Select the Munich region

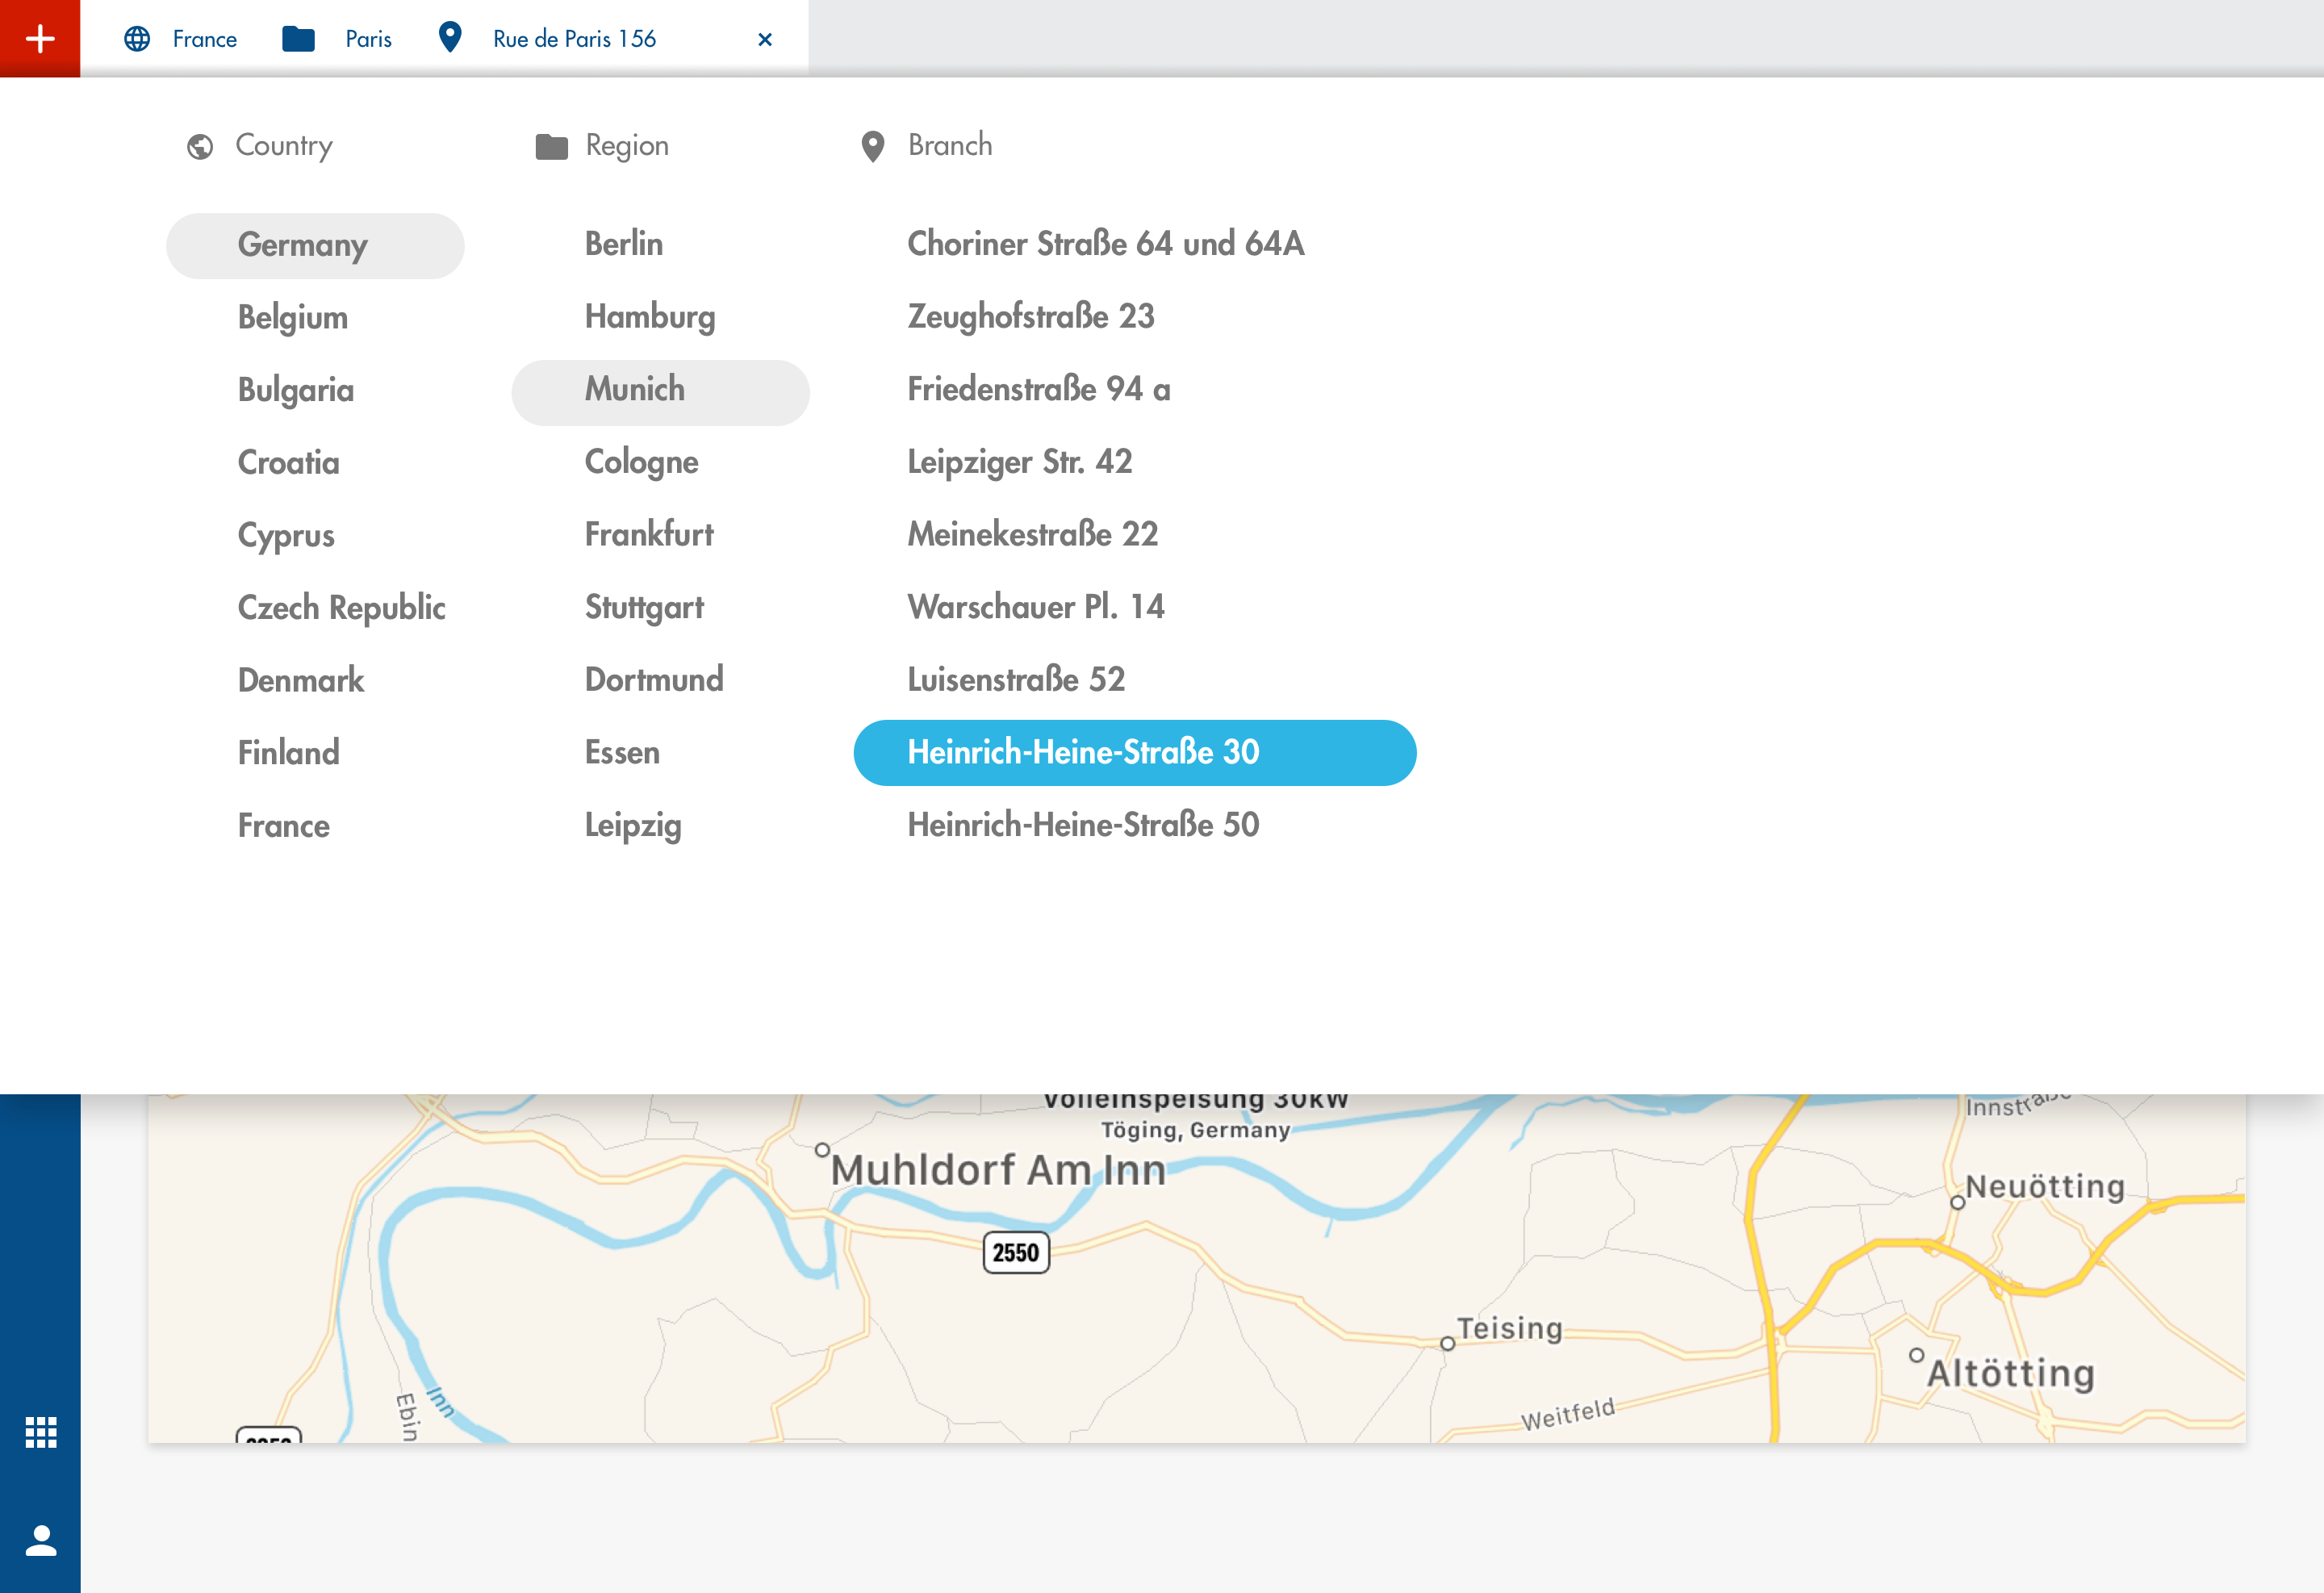(x=660, y=392)
